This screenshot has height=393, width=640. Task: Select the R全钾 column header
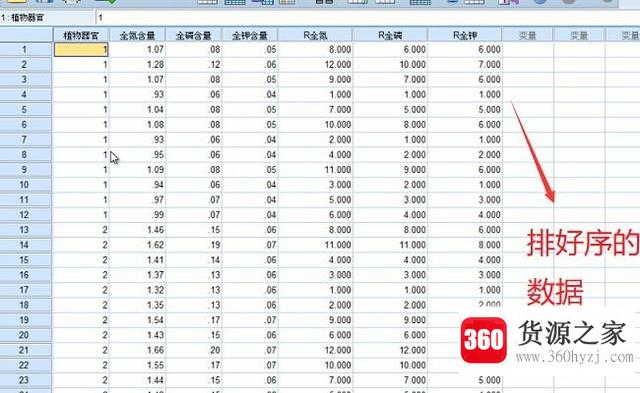coord(465,36)
